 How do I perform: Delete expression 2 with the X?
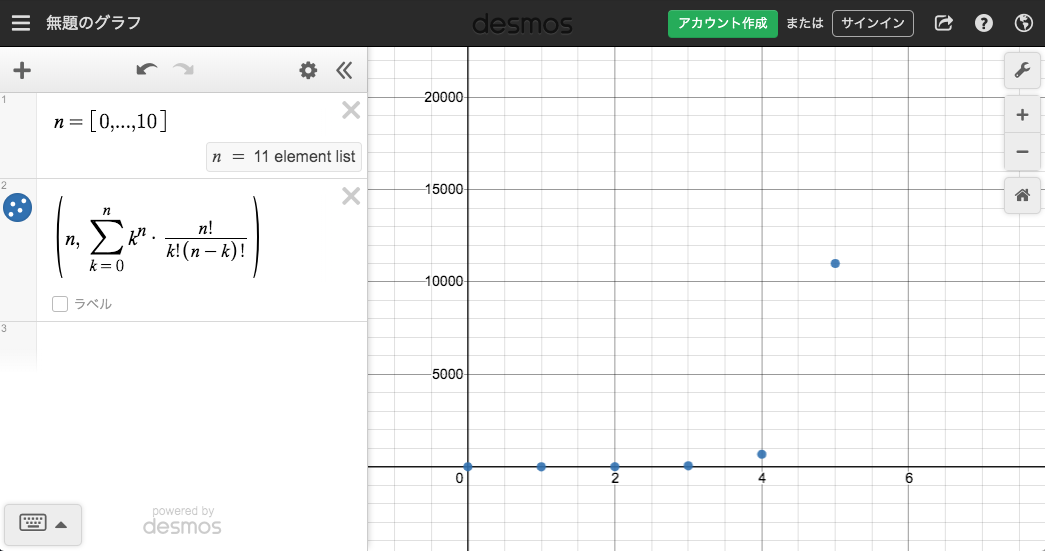tap(351, 196)
